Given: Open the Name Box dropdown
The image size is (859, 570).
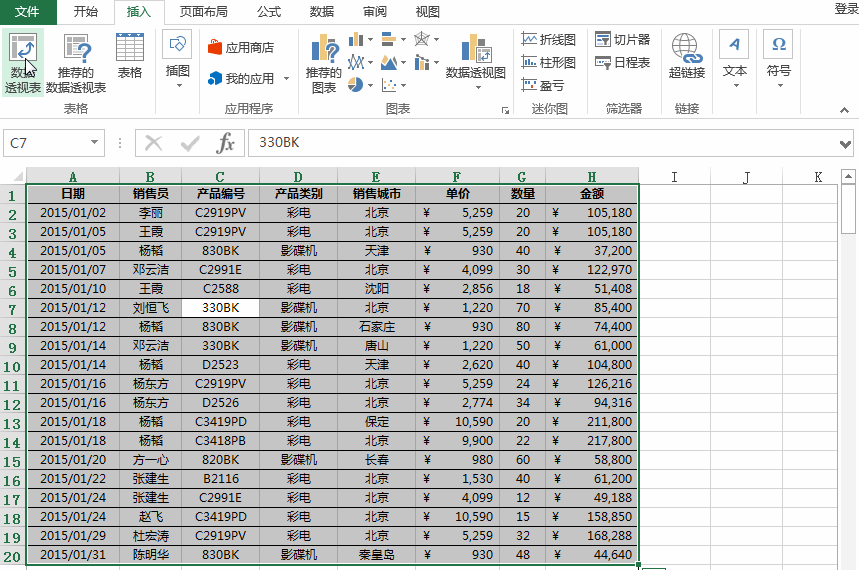Looking at the screenshot, I should [94, 142].
